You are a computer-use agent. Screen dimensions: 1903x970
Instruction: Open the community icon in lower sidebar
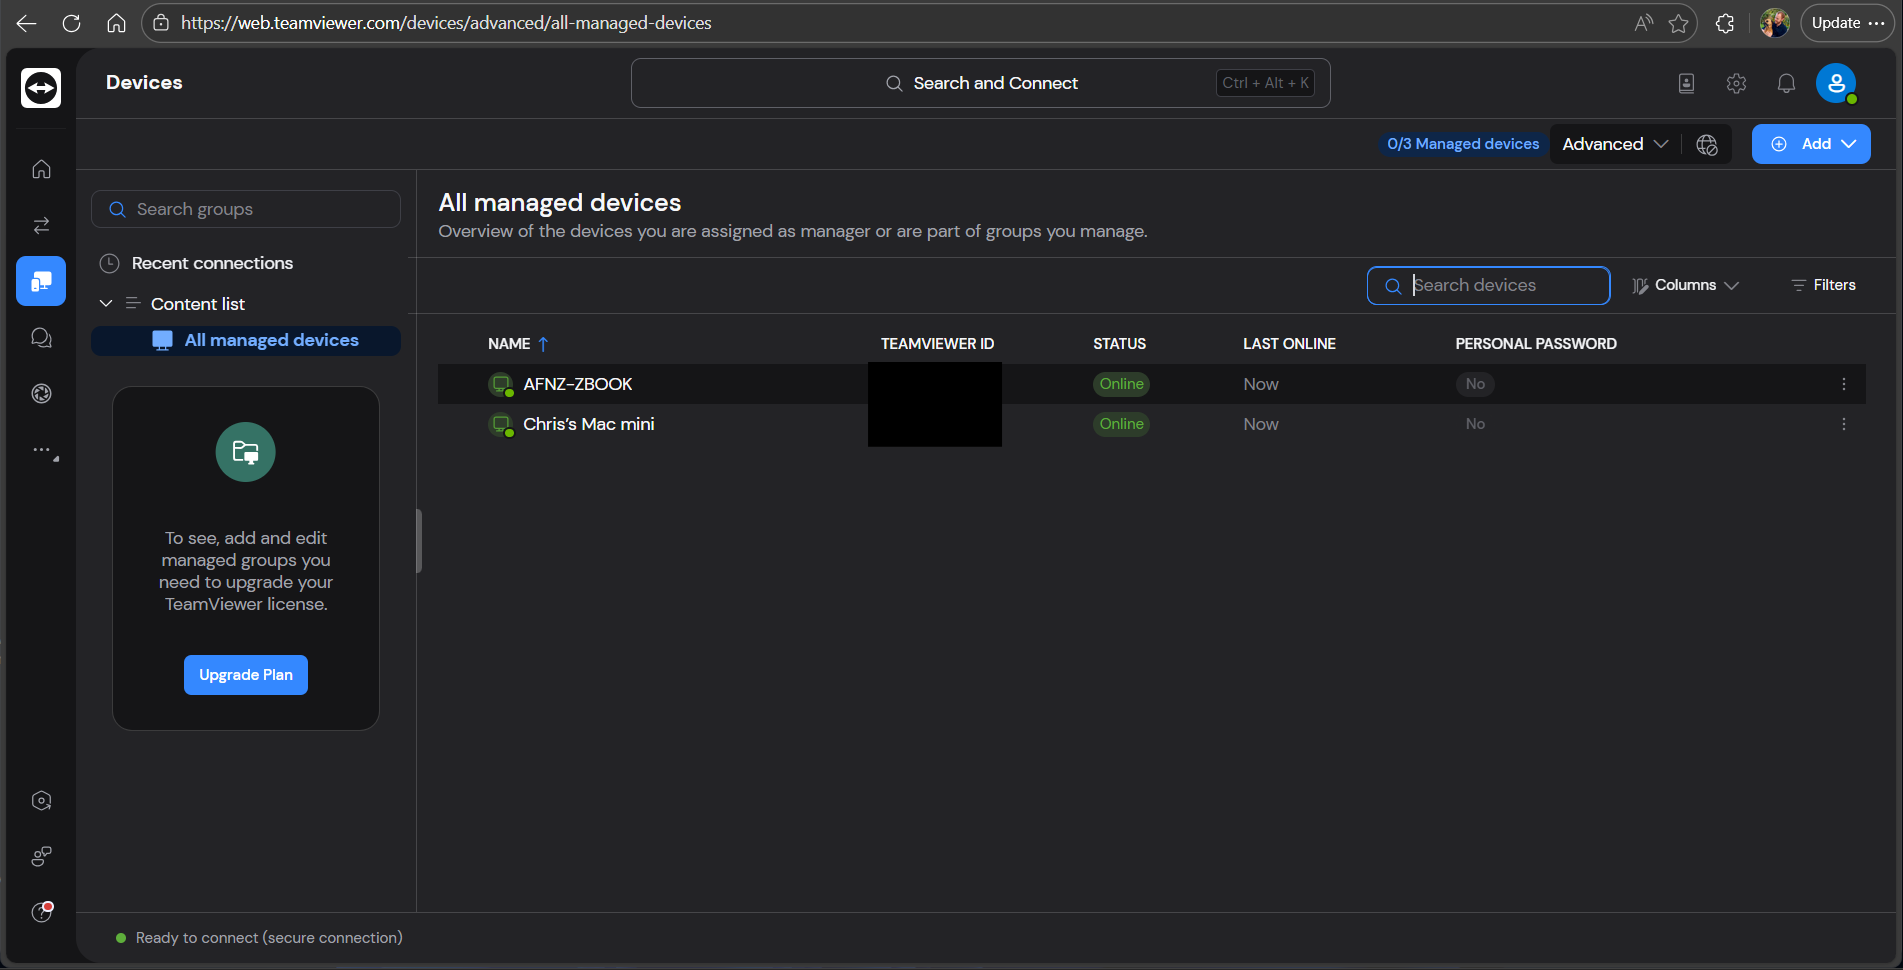pyautogui.click(x=41, y=856)
